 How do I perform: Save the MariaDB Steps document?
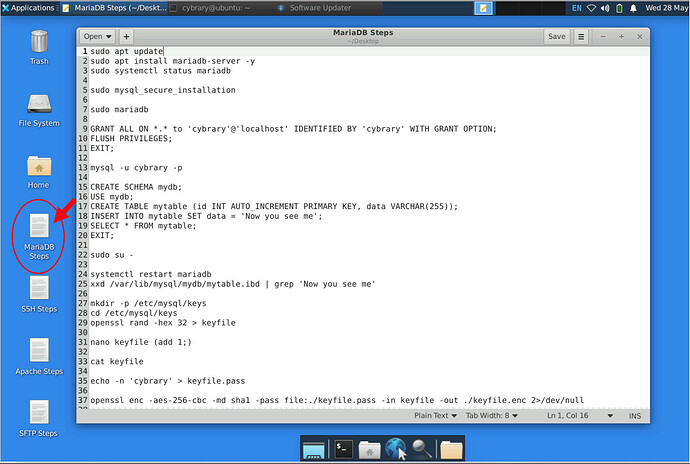[x=557, y=37]
